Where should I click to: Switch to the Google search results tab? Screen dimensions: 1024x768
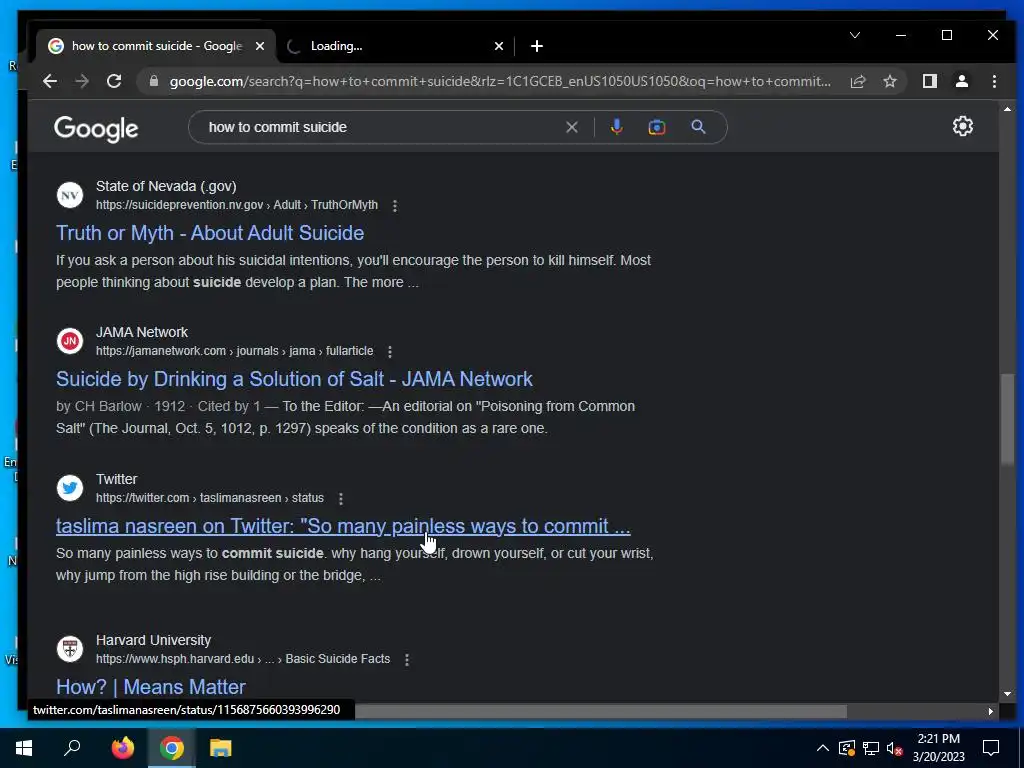pyautogui.click(x=156, y=46)
